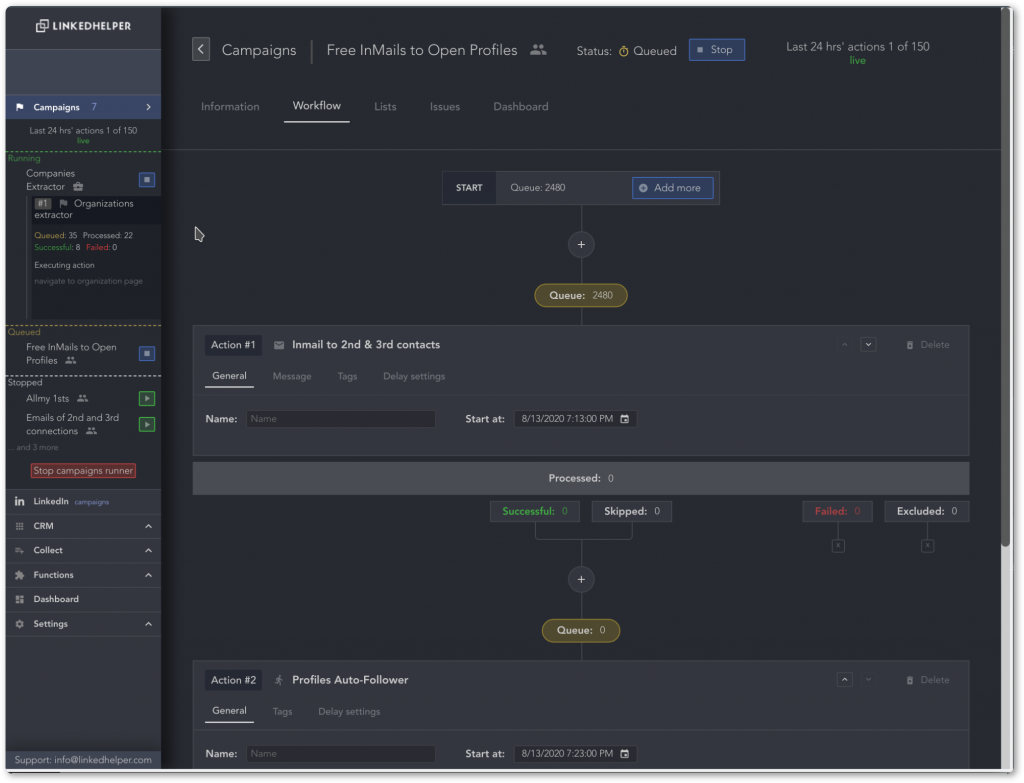Image resolution: width=1024 pixels, height=783 pixels.
Task: Click the x under Excluded counter
Action: coord(927,545)
